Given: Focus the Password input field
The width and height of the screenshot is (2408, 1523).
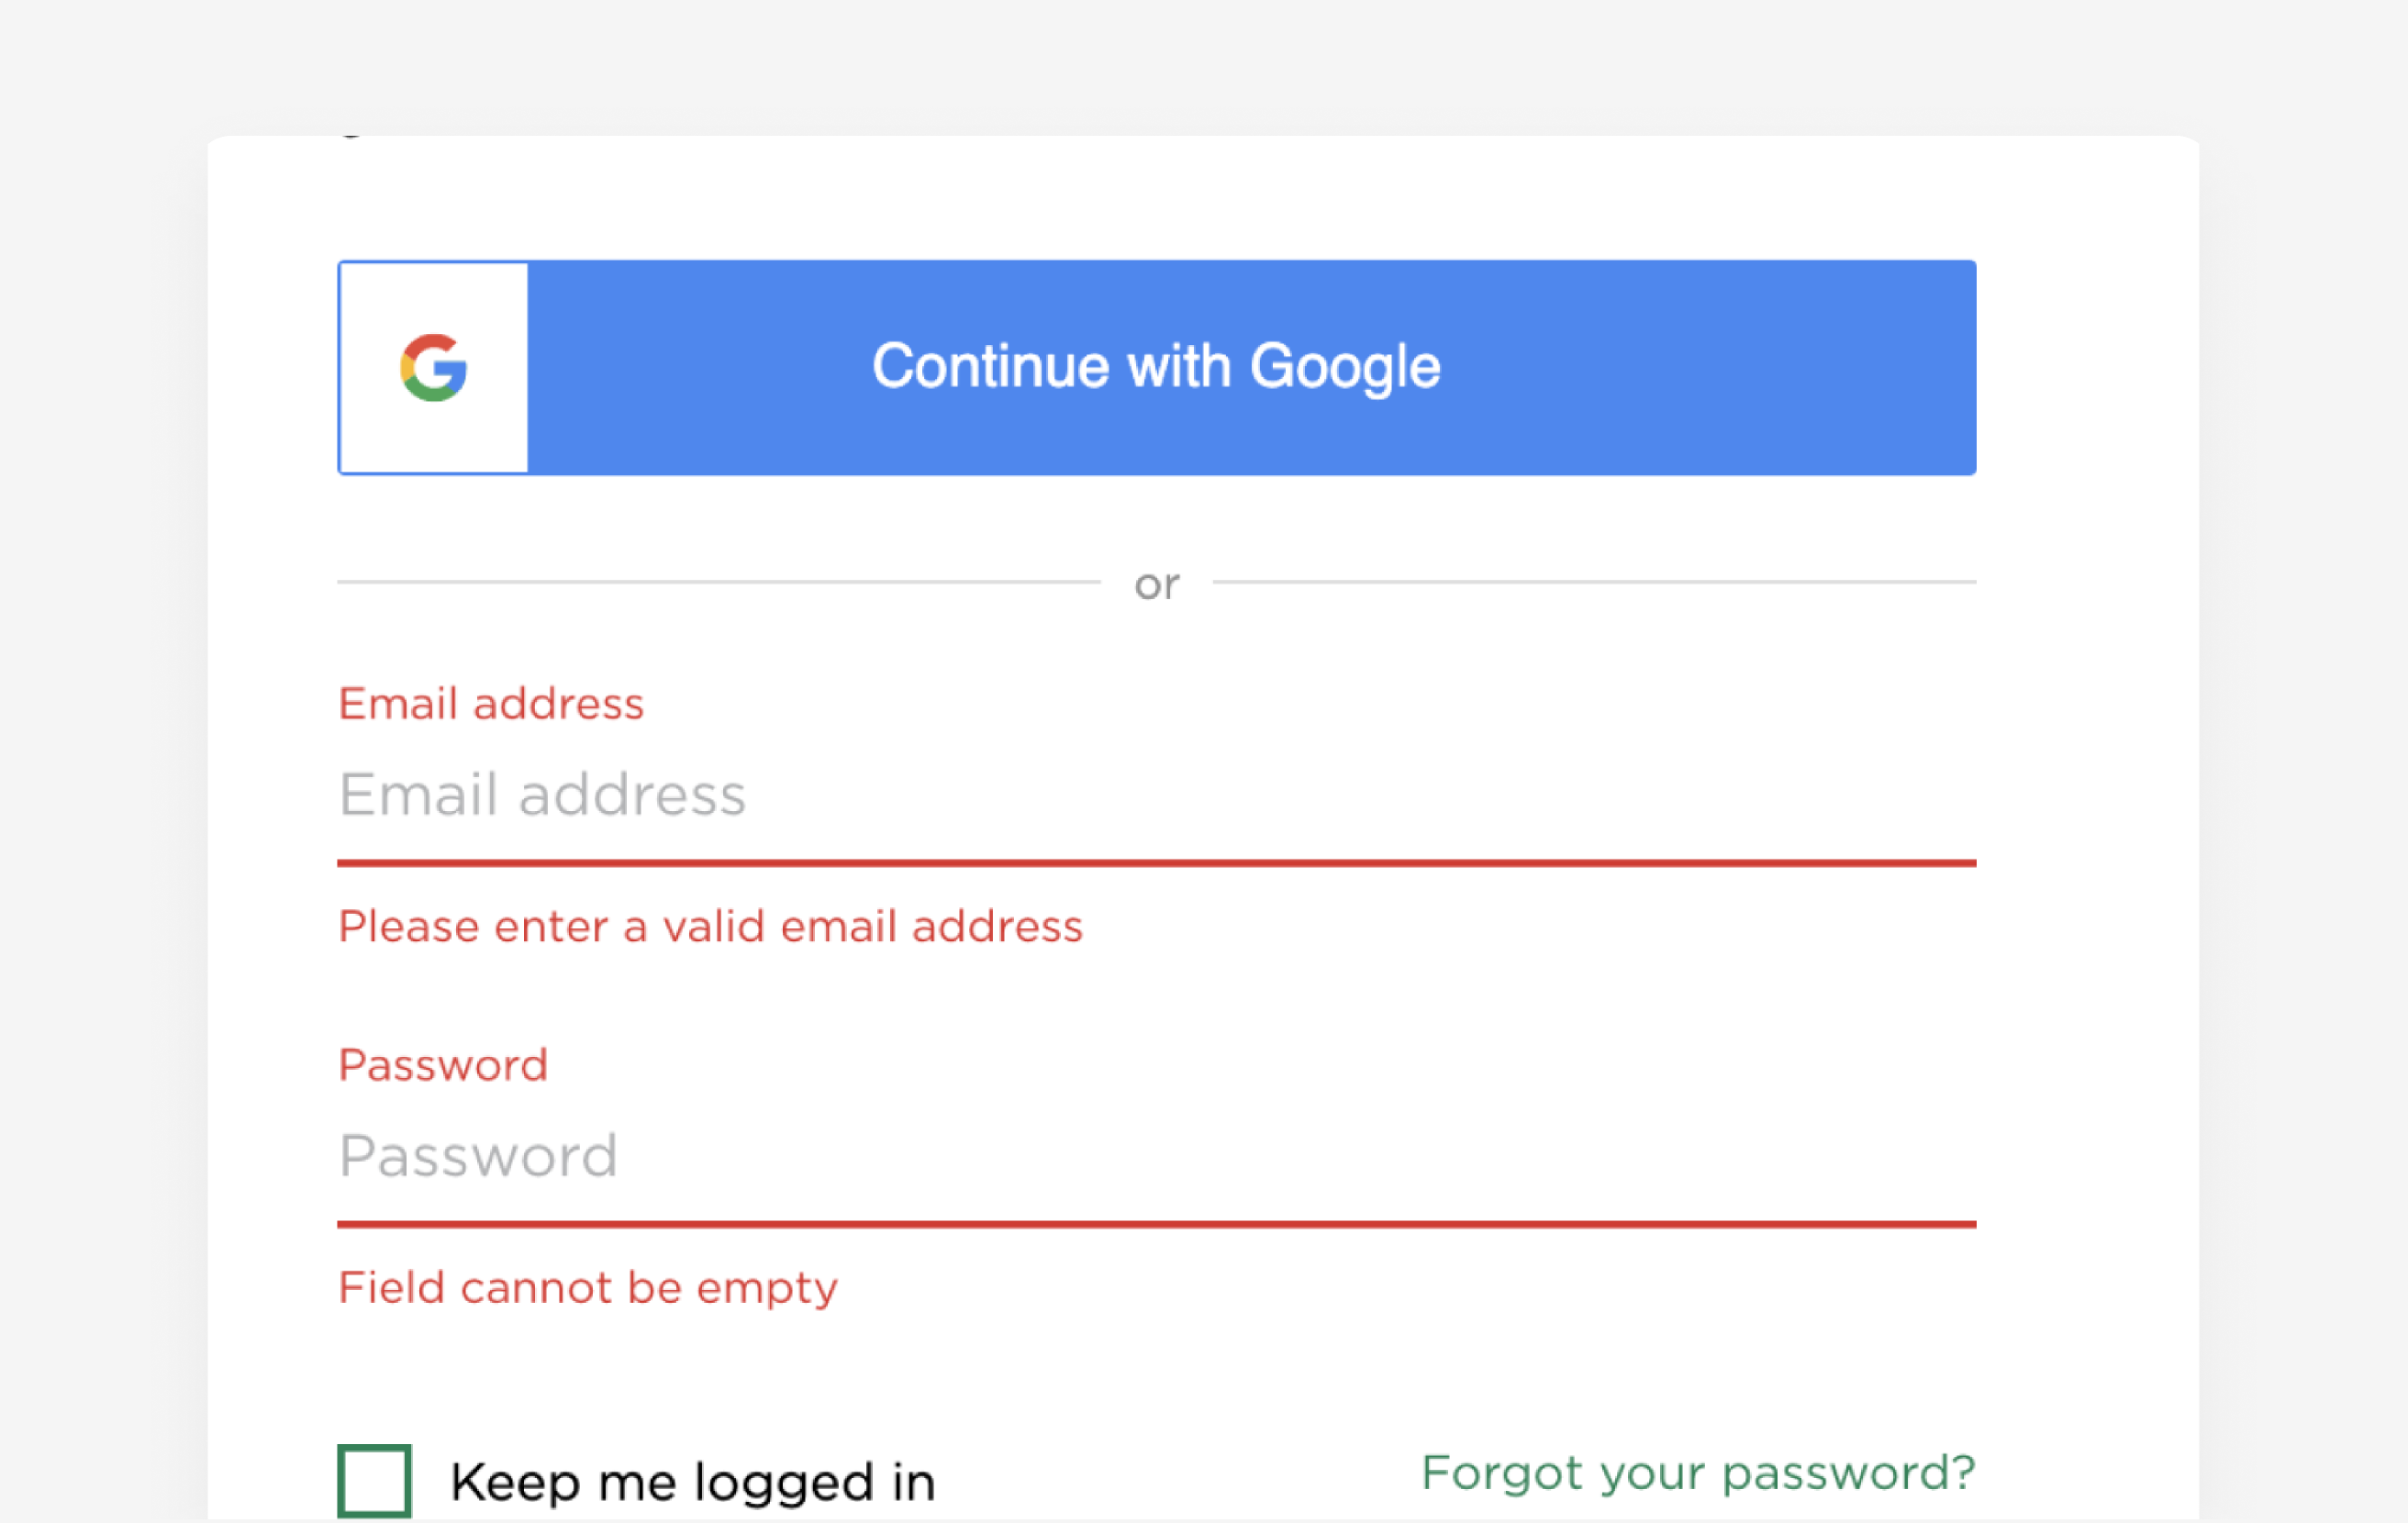Looking at the screenshot, I should [1155, 1156].
